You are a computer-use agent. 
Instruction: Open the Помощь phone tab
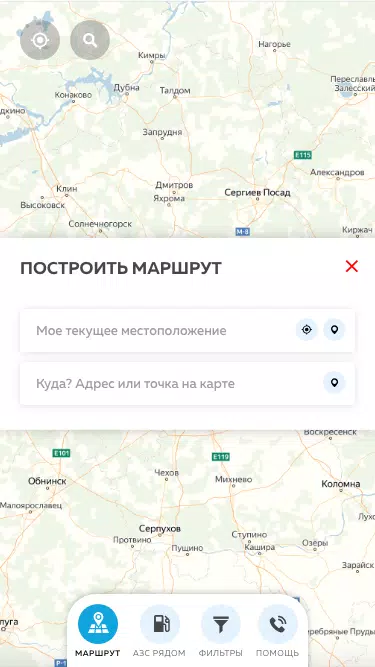coord(278,624)
